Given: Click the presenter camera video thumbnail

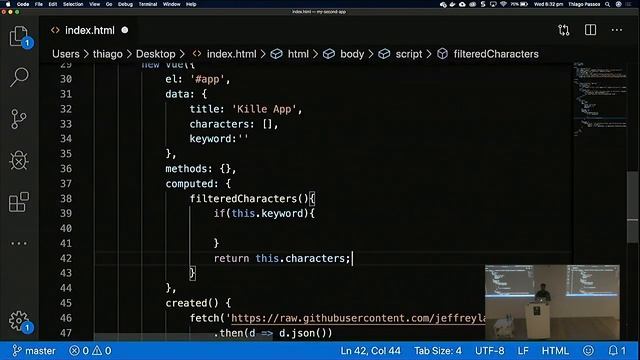Looking at the screenshot, I should (x=552, y=302).
